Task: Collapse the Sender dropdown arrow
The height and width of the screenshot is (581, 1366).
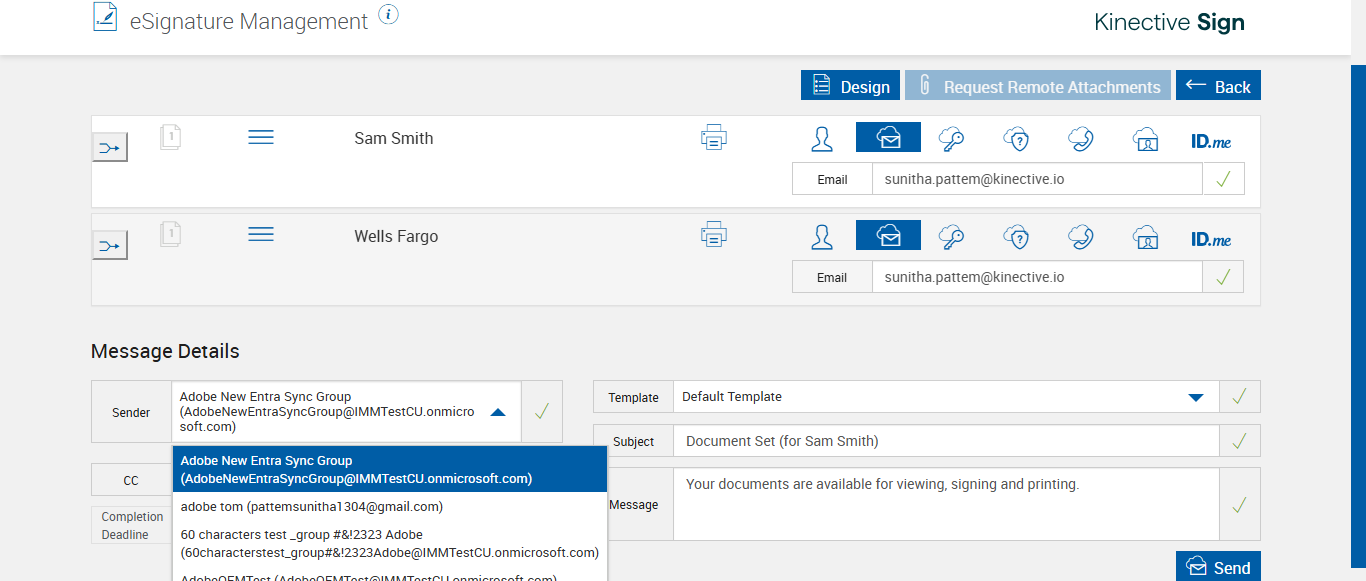Action: point(498,411)
